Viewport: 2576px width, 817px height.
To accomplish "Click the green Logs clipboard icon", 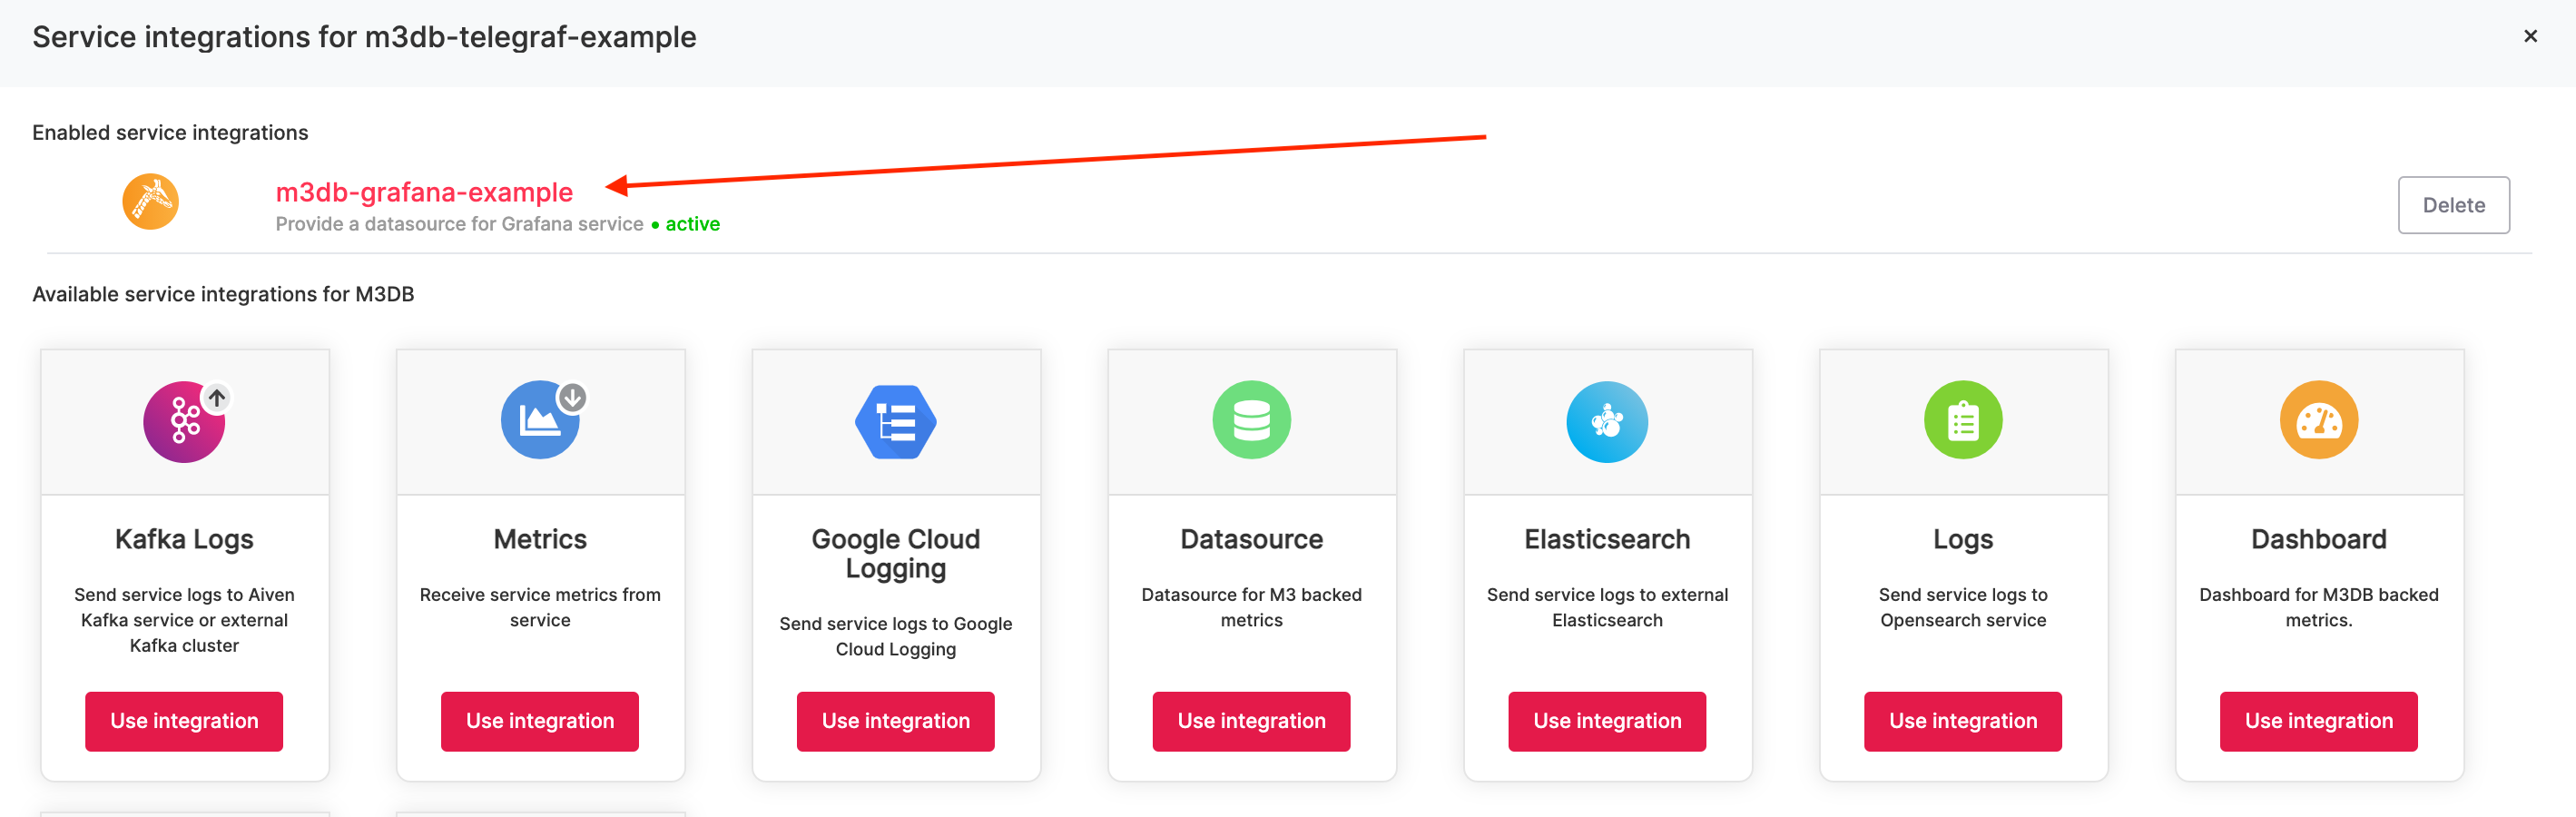I will click(x=1963, y=420).
